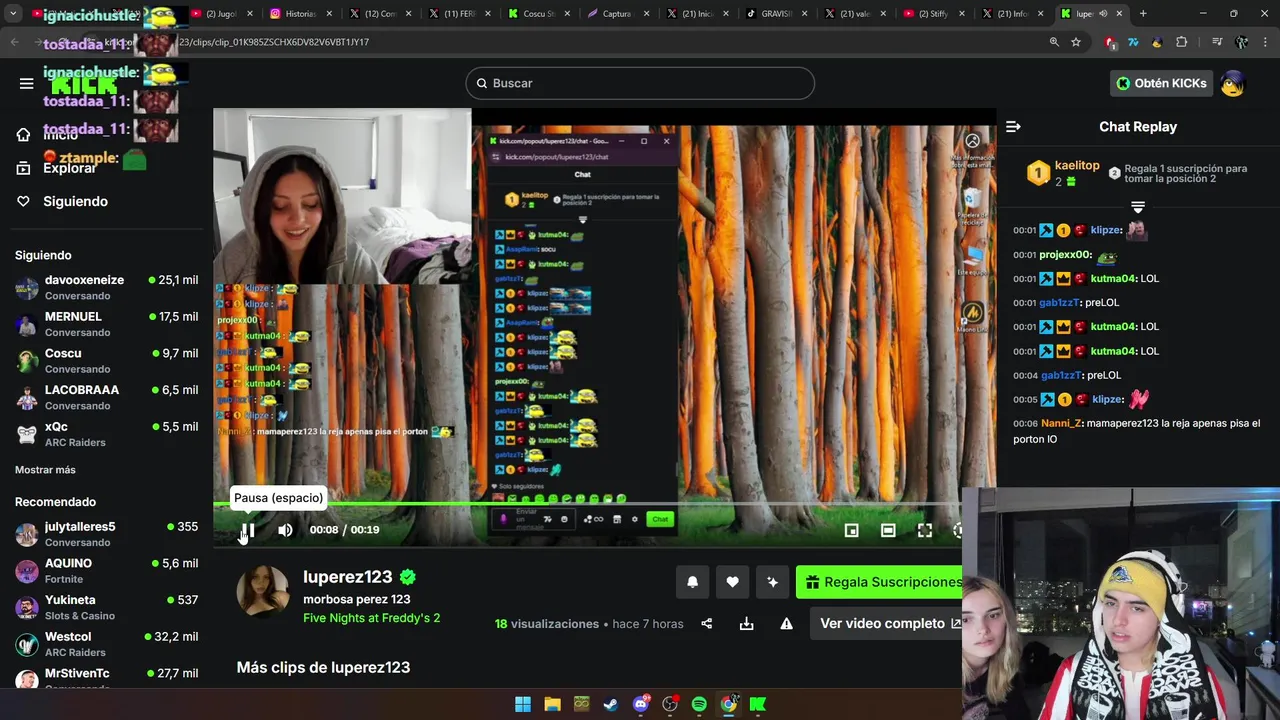Open Spotify from taskbar
This screenshot has width=1280, height=720.
[699, 704]
